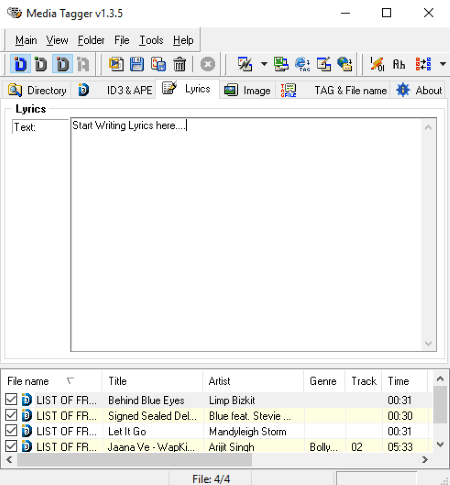This screenshot has width=450, height=485.
Task: Click the Ab letter case icon
Action: [x=399, y=64]
